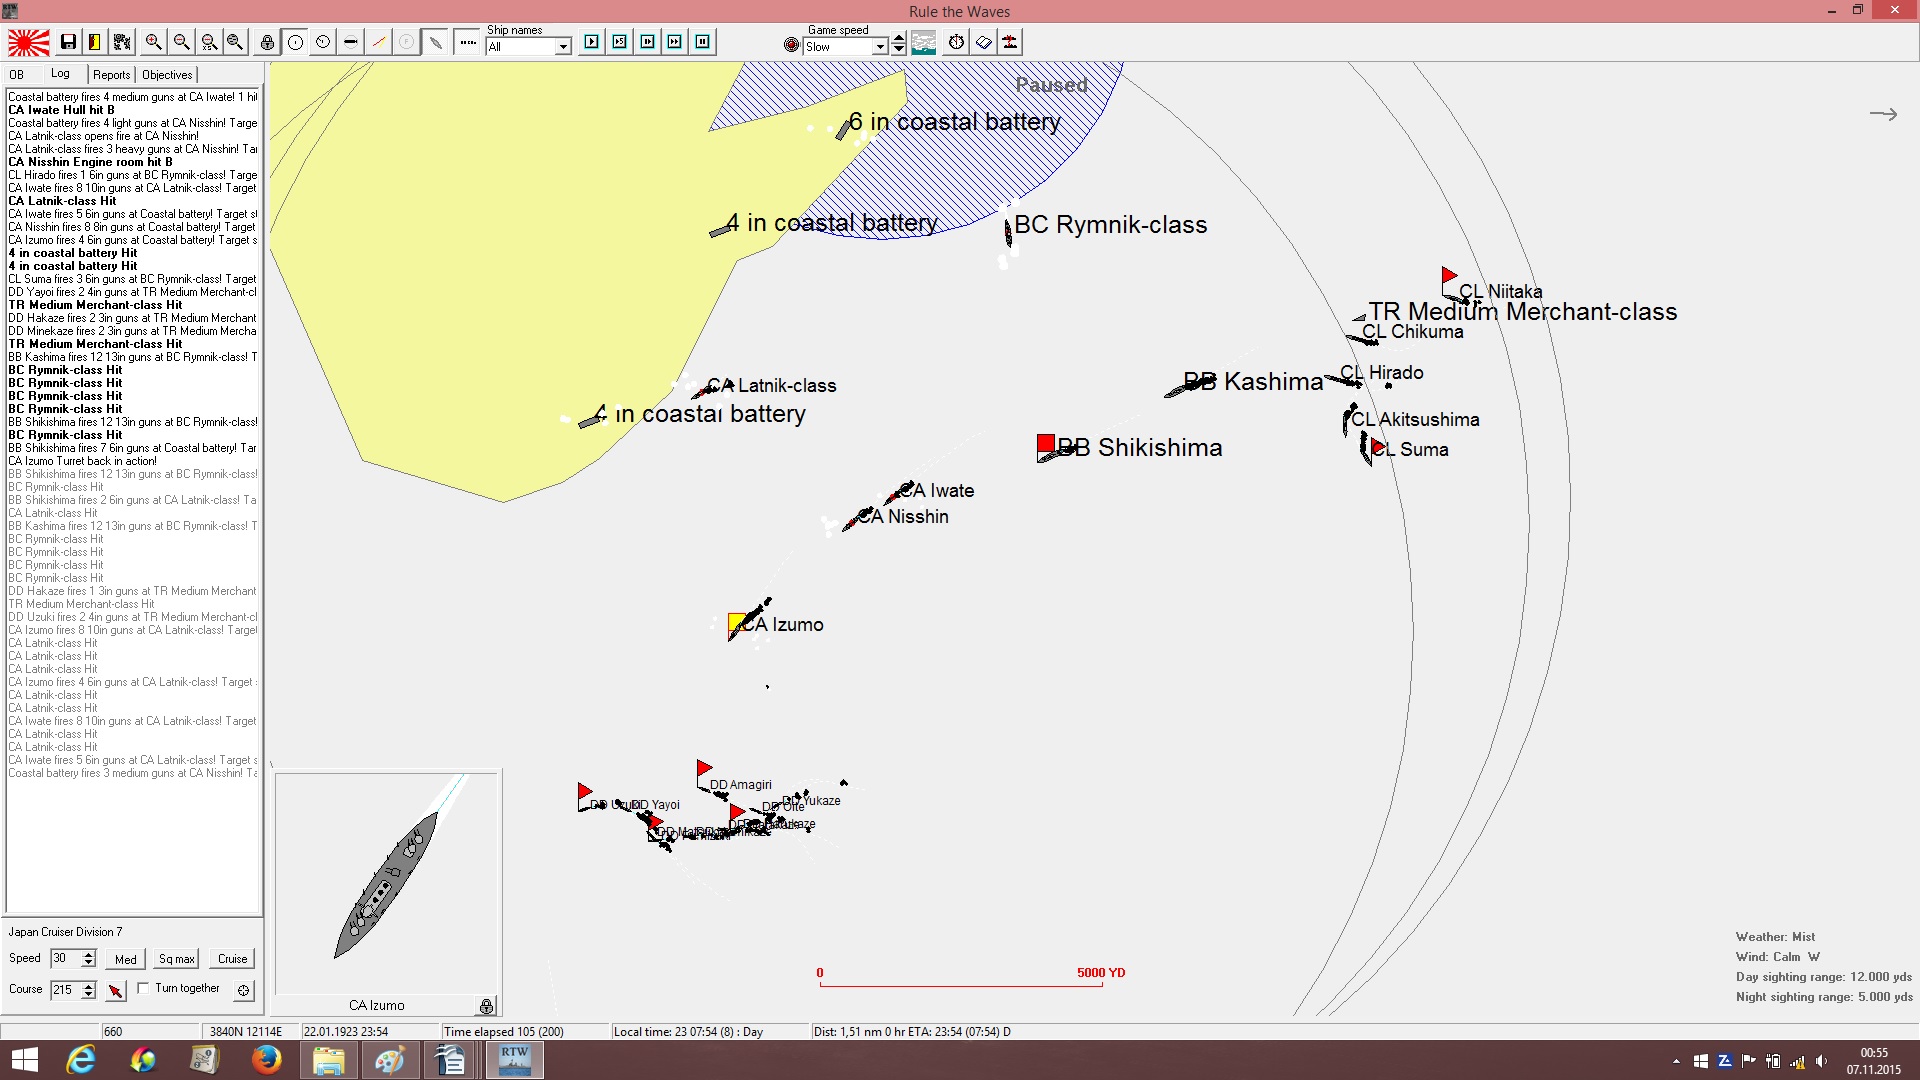1920x1080 pixels.
Task: Zoom out with the minus magnifier
Action: point(181,42)
